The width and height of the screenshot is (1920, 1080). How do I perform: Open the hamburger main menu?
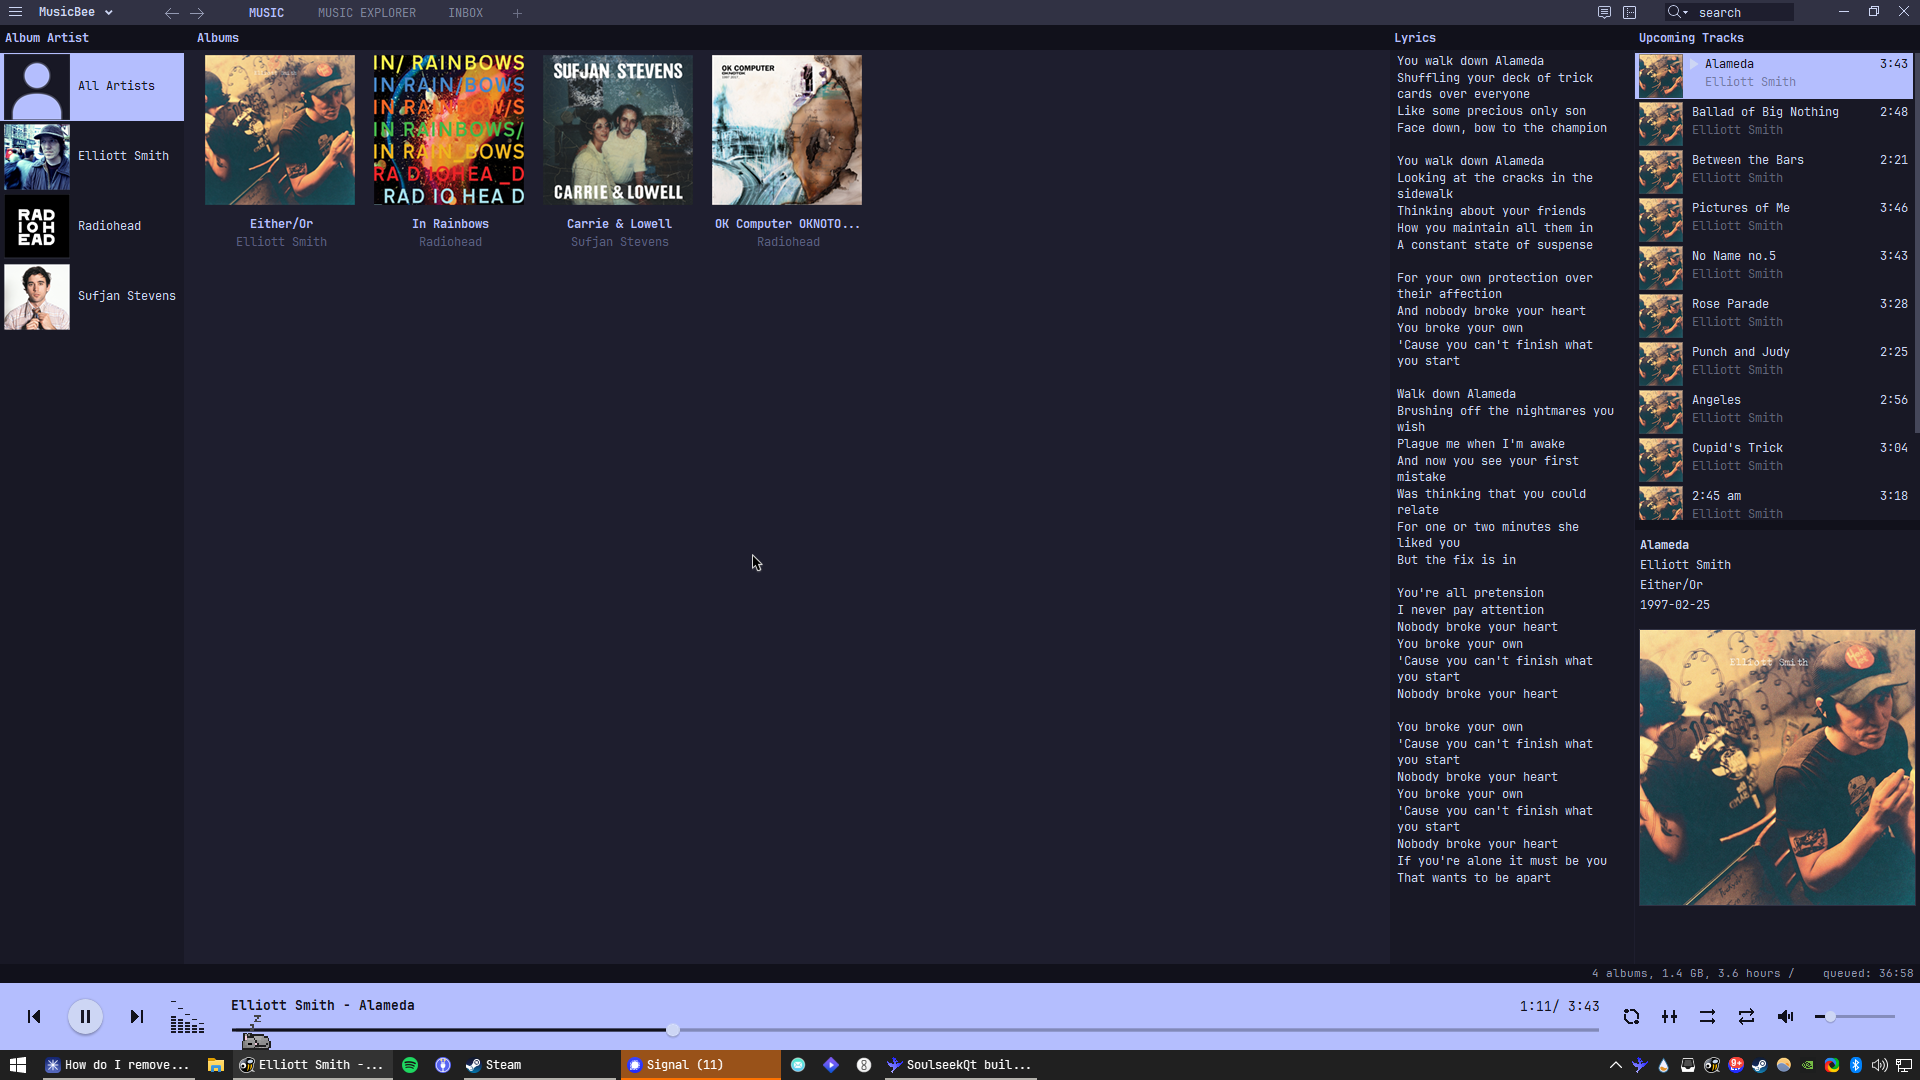point(15,12)
